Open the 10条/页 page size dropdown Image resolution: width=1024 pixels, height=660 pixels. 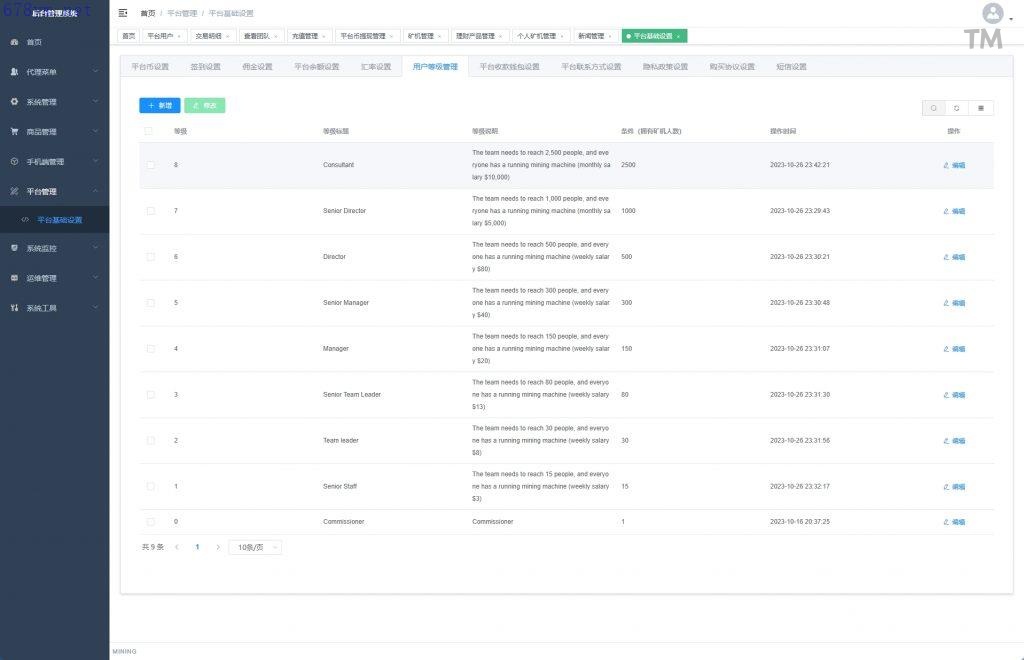coord(255,547)
